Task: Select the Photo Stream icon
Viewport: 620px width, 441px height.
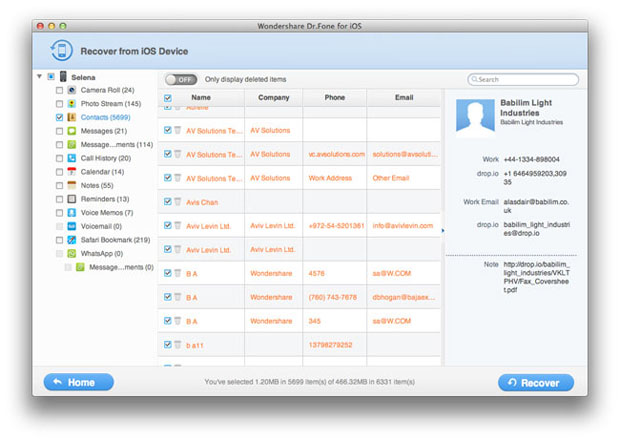Action: [x=72, y=104]
